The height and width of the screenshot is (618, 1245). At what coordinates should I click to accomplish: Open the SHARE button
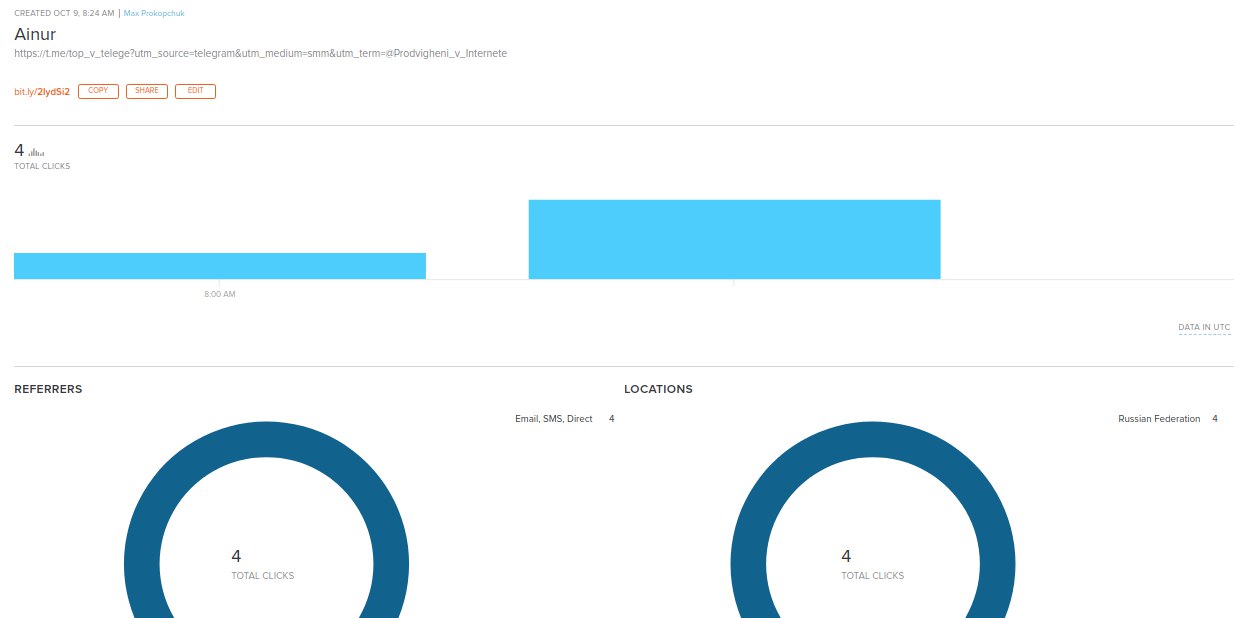point(147,91)
